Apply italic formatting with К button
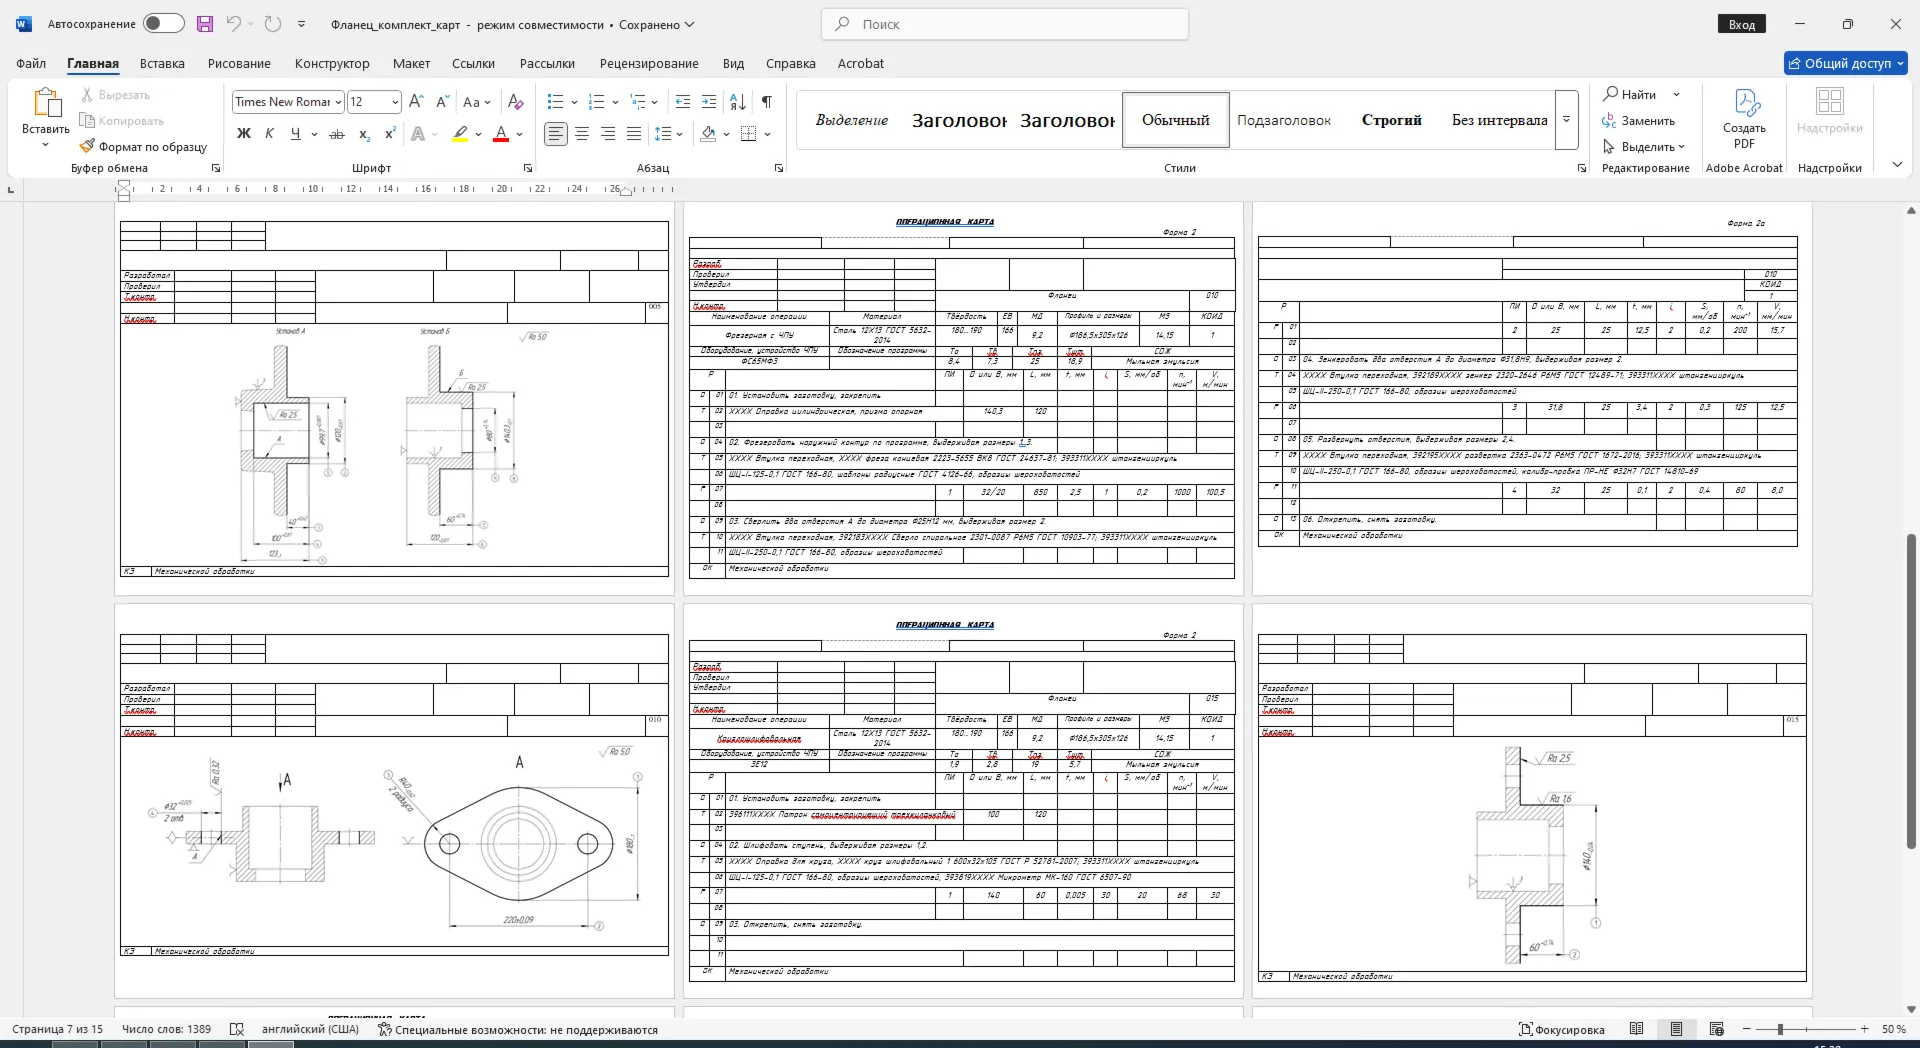The image size is (1920, 1048). pyautogui.click(x=269, y=134)
